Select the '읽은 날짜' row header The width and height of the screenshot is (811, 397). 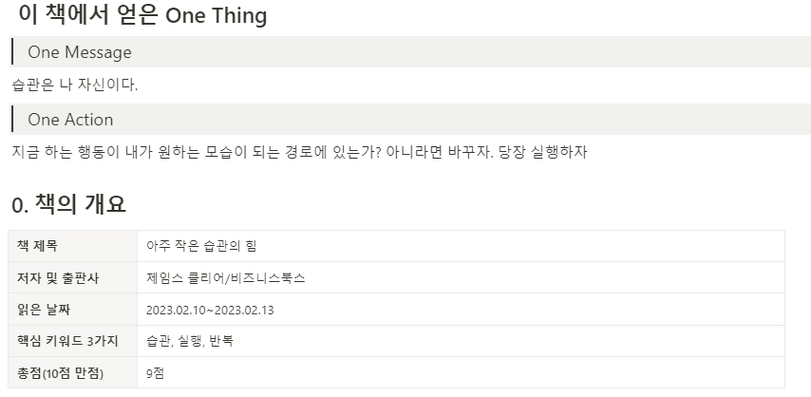point(73,310)
